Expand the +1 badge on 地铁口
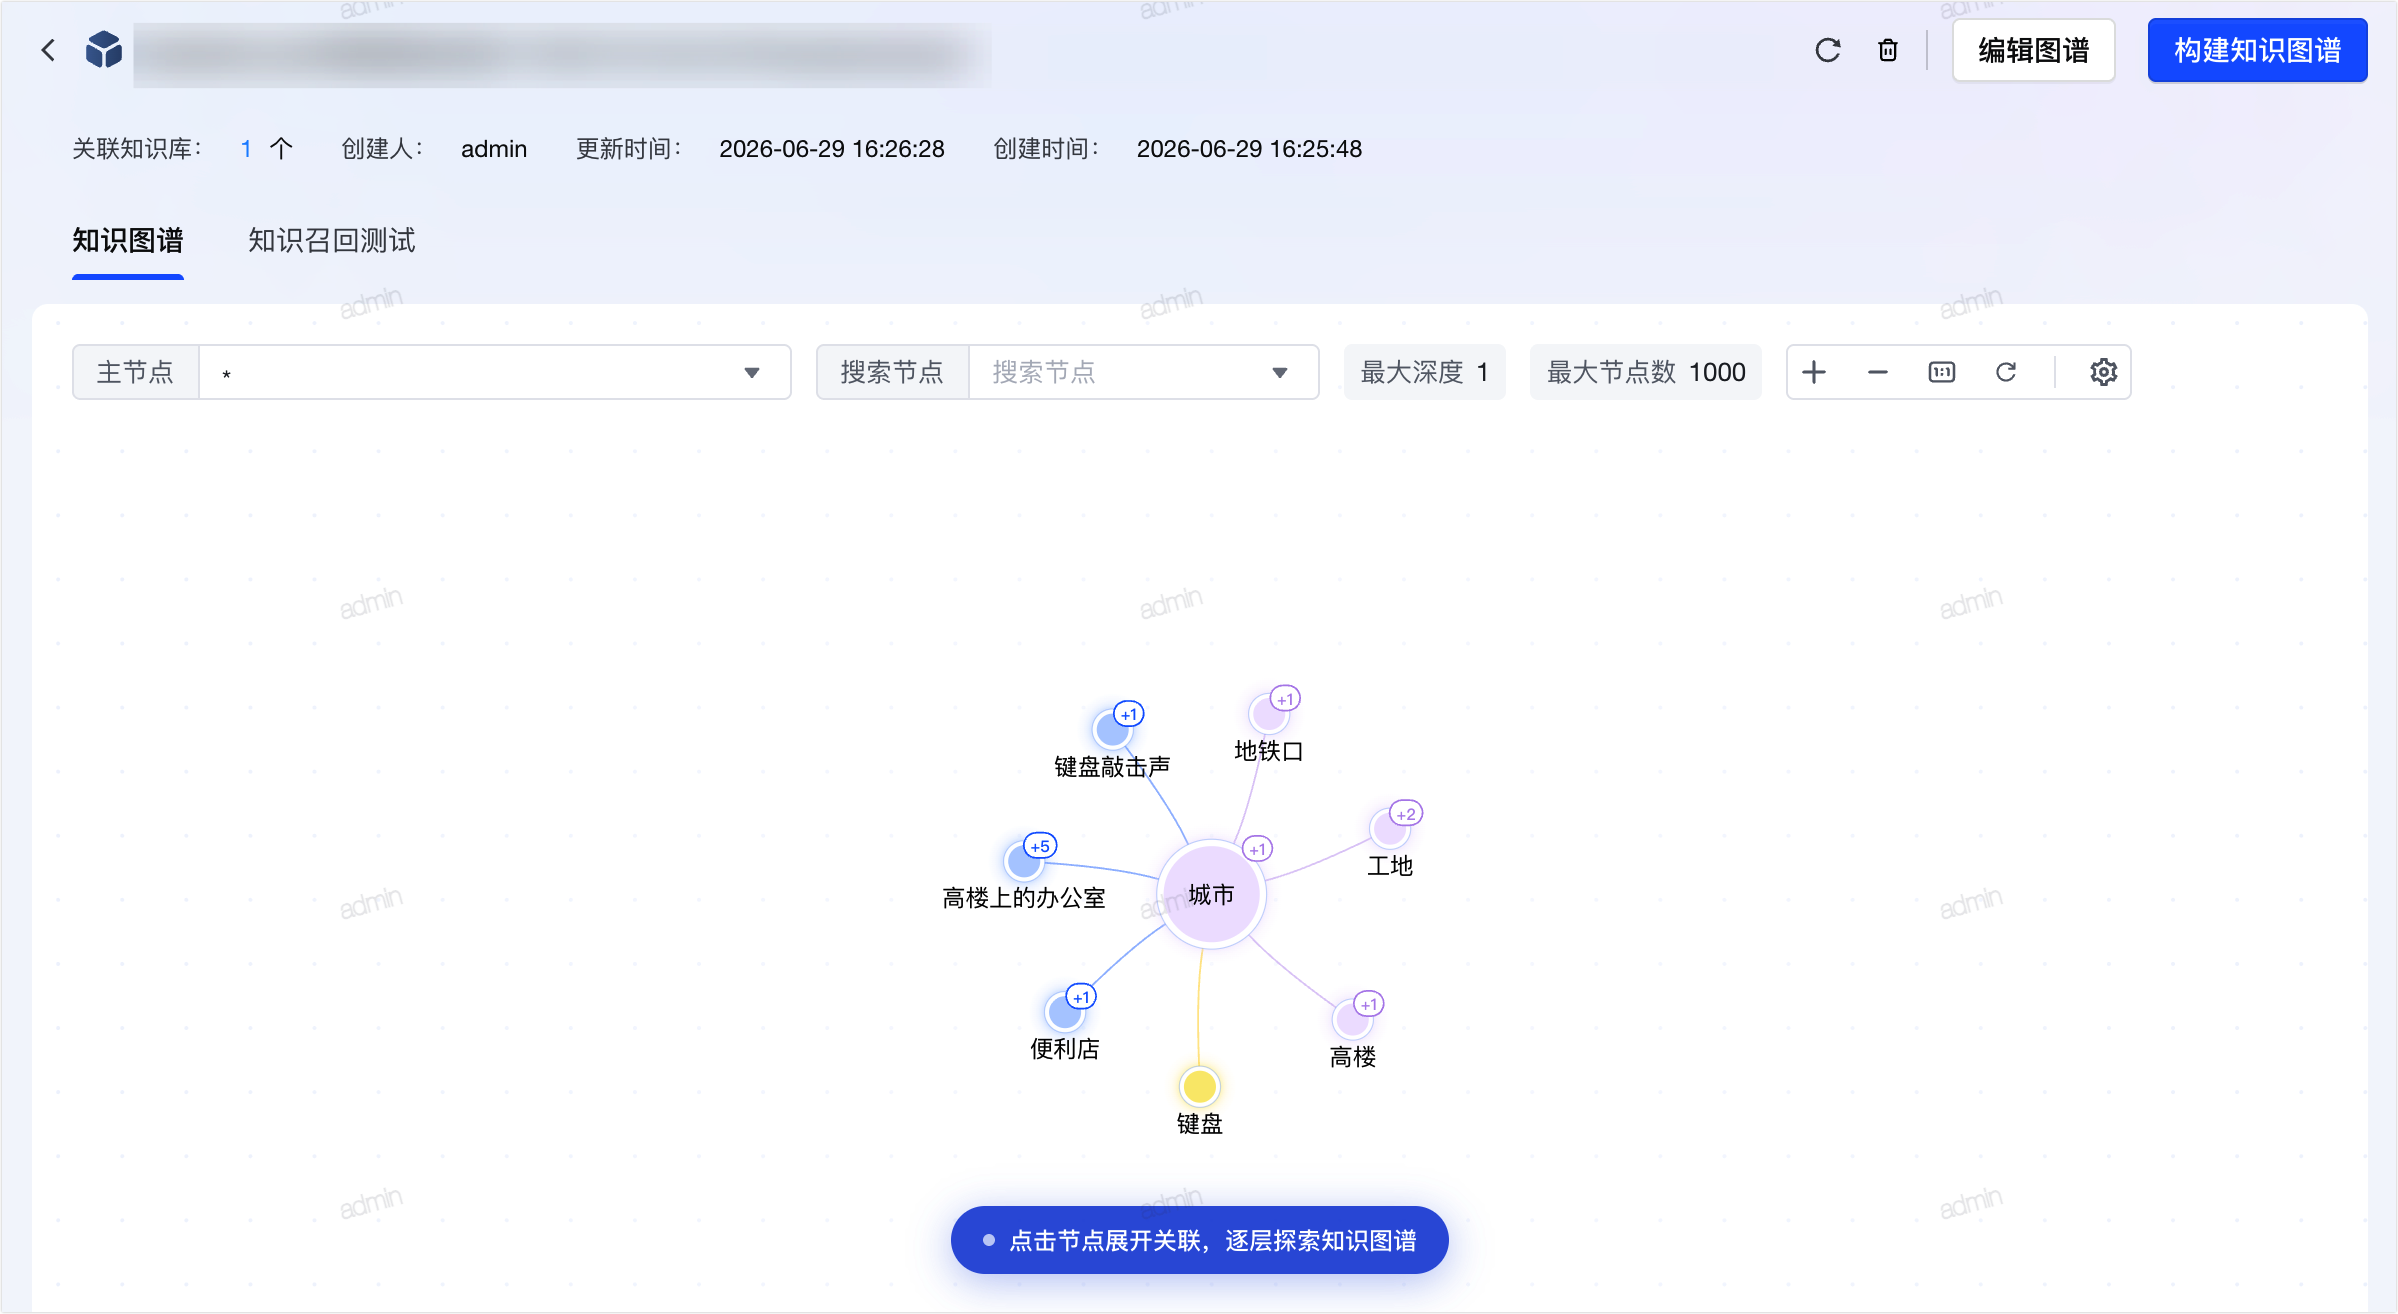This screenshot has width=2398, height=1314. [x=1285, y=699]
